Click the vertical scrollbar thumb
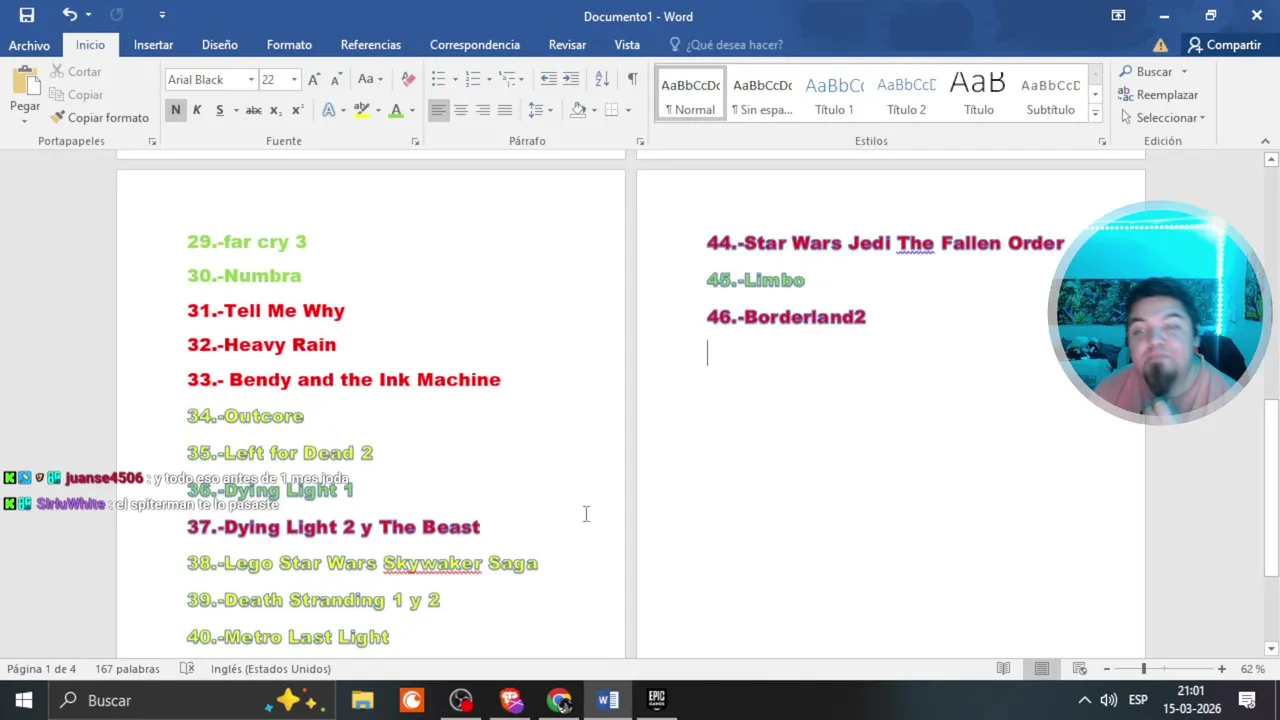 (x=1271, y=487)
